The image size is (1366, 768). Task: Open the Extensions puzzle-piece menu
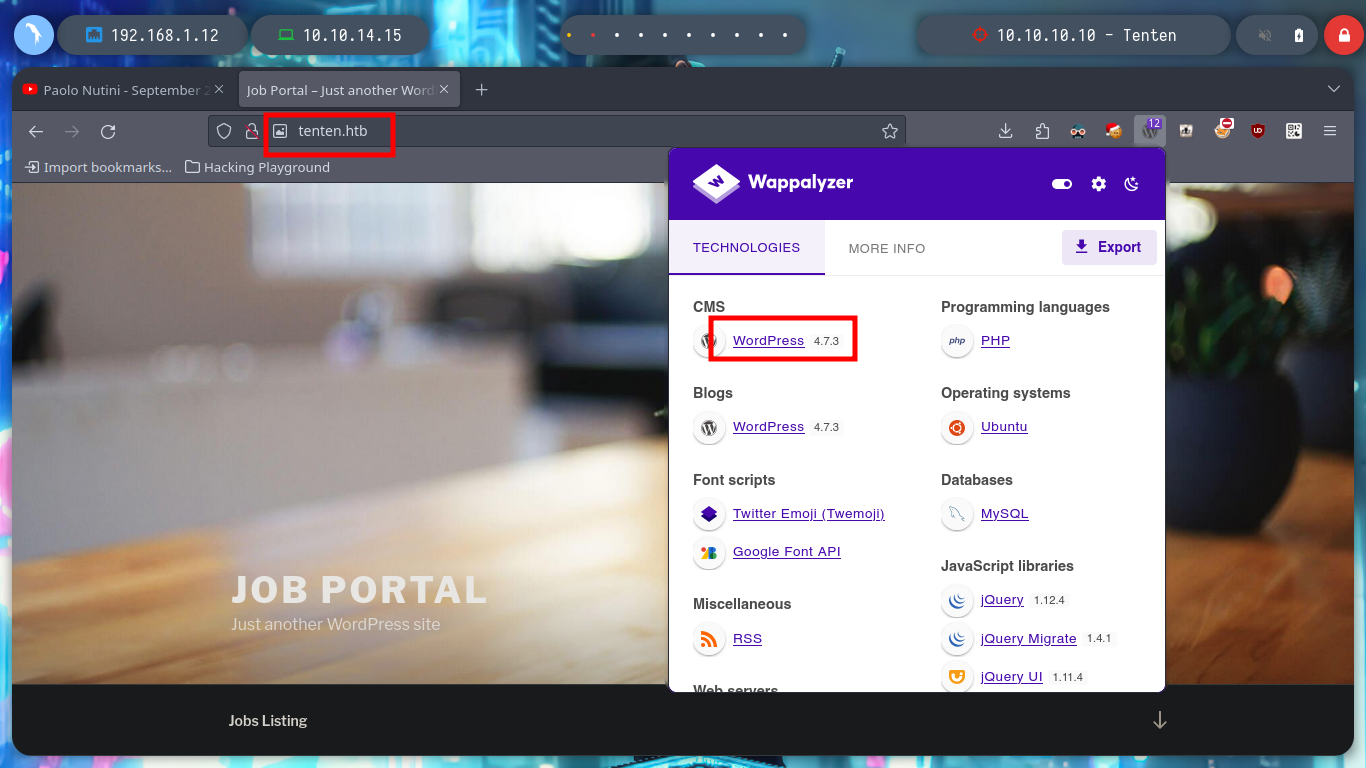click(x=1042, y=131)
